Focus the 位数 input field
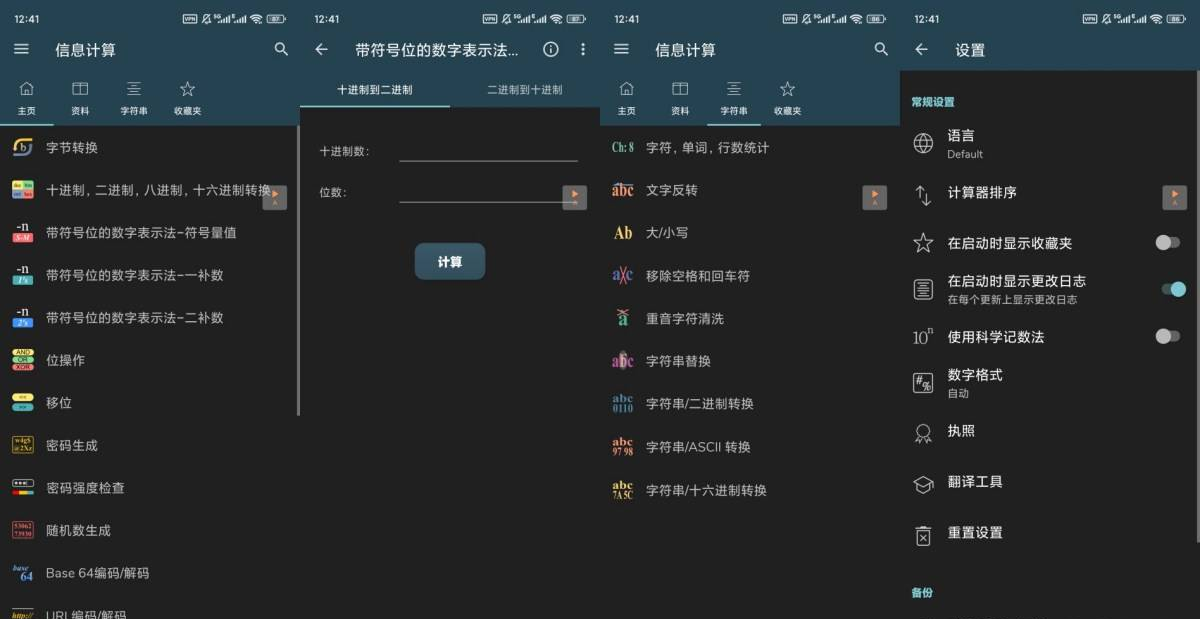1200x619 pixels. (x=488, y=191)
